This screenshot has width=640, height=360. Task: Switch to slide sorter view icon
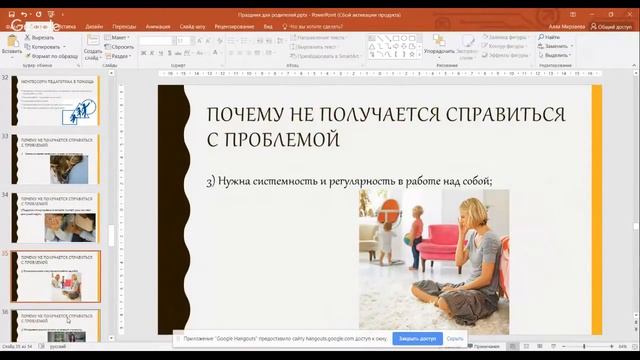(526, 346)
